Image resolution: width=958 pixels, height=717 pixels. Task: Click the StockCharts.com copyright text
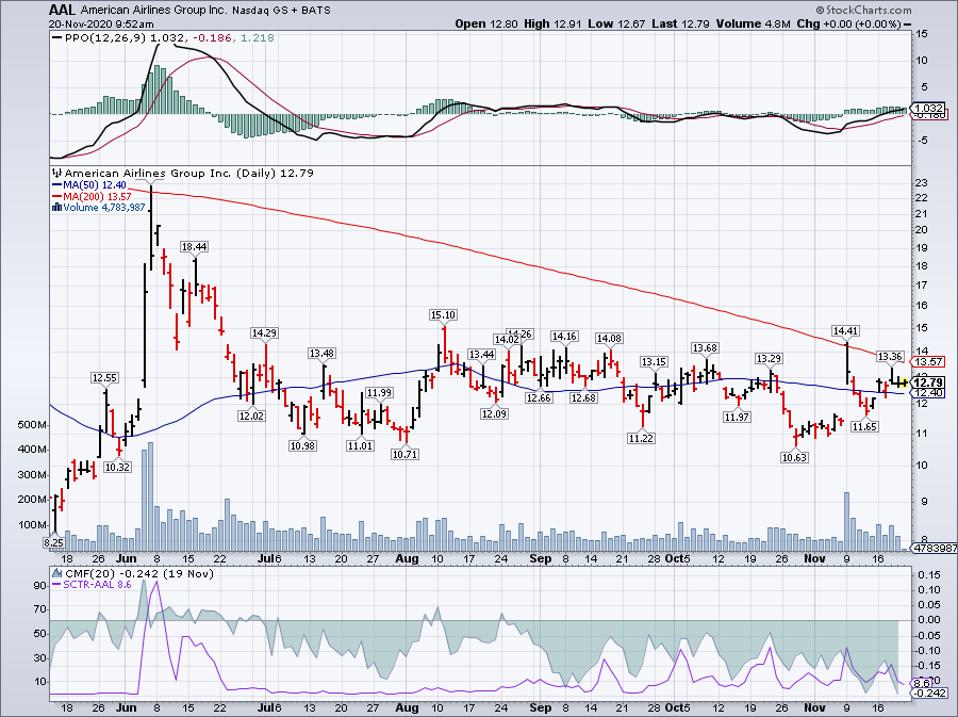point(863,10)
